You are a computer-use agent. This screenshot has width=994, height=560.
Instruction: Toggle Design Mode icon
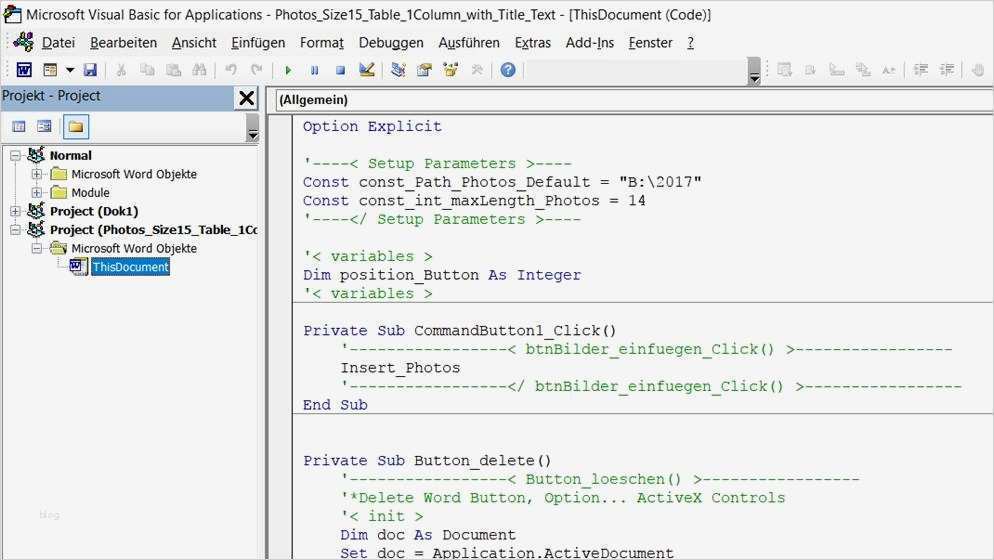[366, 70]
